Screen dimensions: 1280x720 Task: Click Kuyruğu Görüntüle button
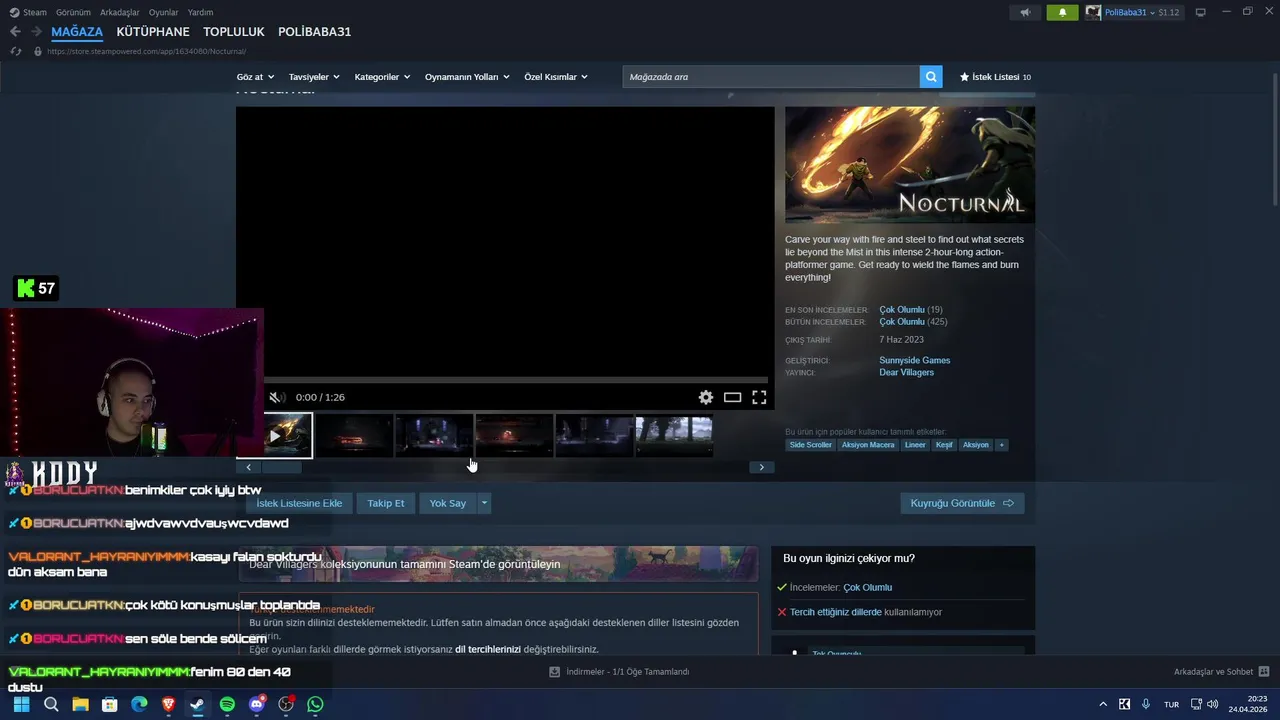962,503
